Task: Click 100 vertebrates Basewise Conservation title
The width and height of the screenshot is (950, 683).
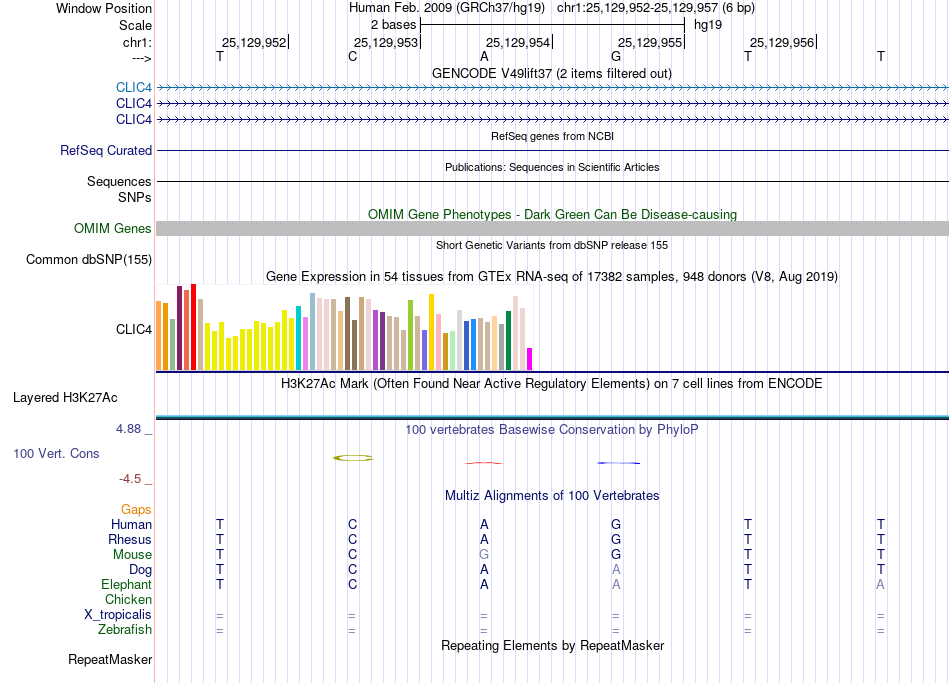Action: (x=551, y=430)
